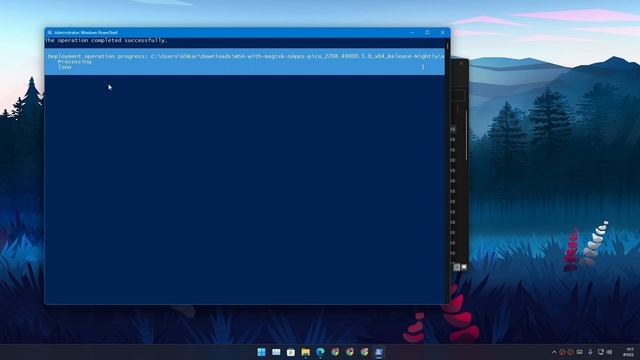Click the PowerShell icon in the title bar

[50, 33]
